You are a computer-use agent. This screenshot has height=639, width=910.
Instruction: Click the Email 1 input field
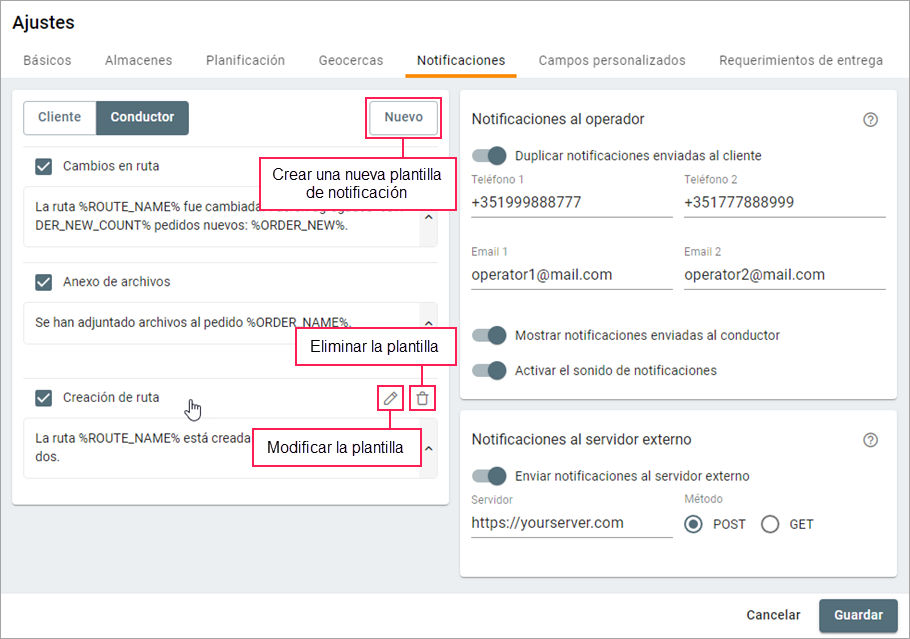(571, 274)
